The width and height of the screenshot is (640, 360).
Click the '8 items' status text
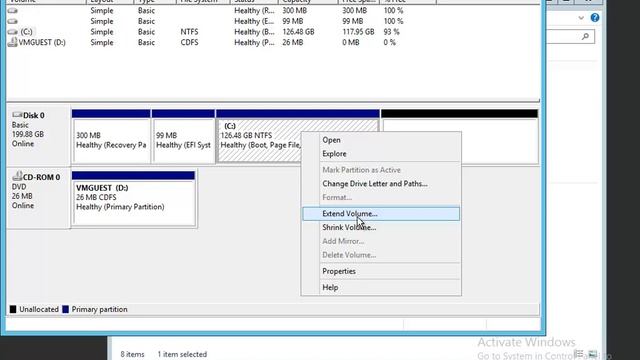[132, 354]
